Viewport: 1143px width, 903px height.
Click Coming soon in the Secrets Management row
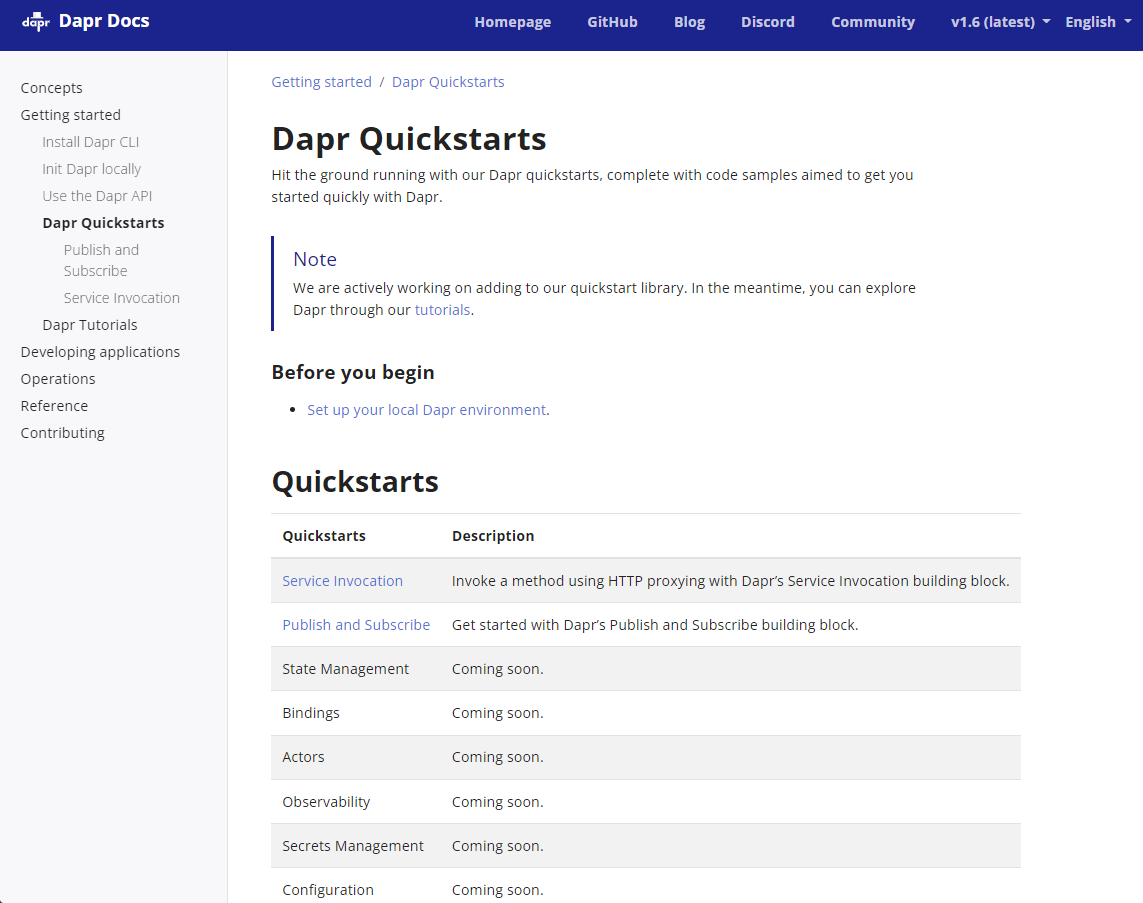tap(498, 846)
